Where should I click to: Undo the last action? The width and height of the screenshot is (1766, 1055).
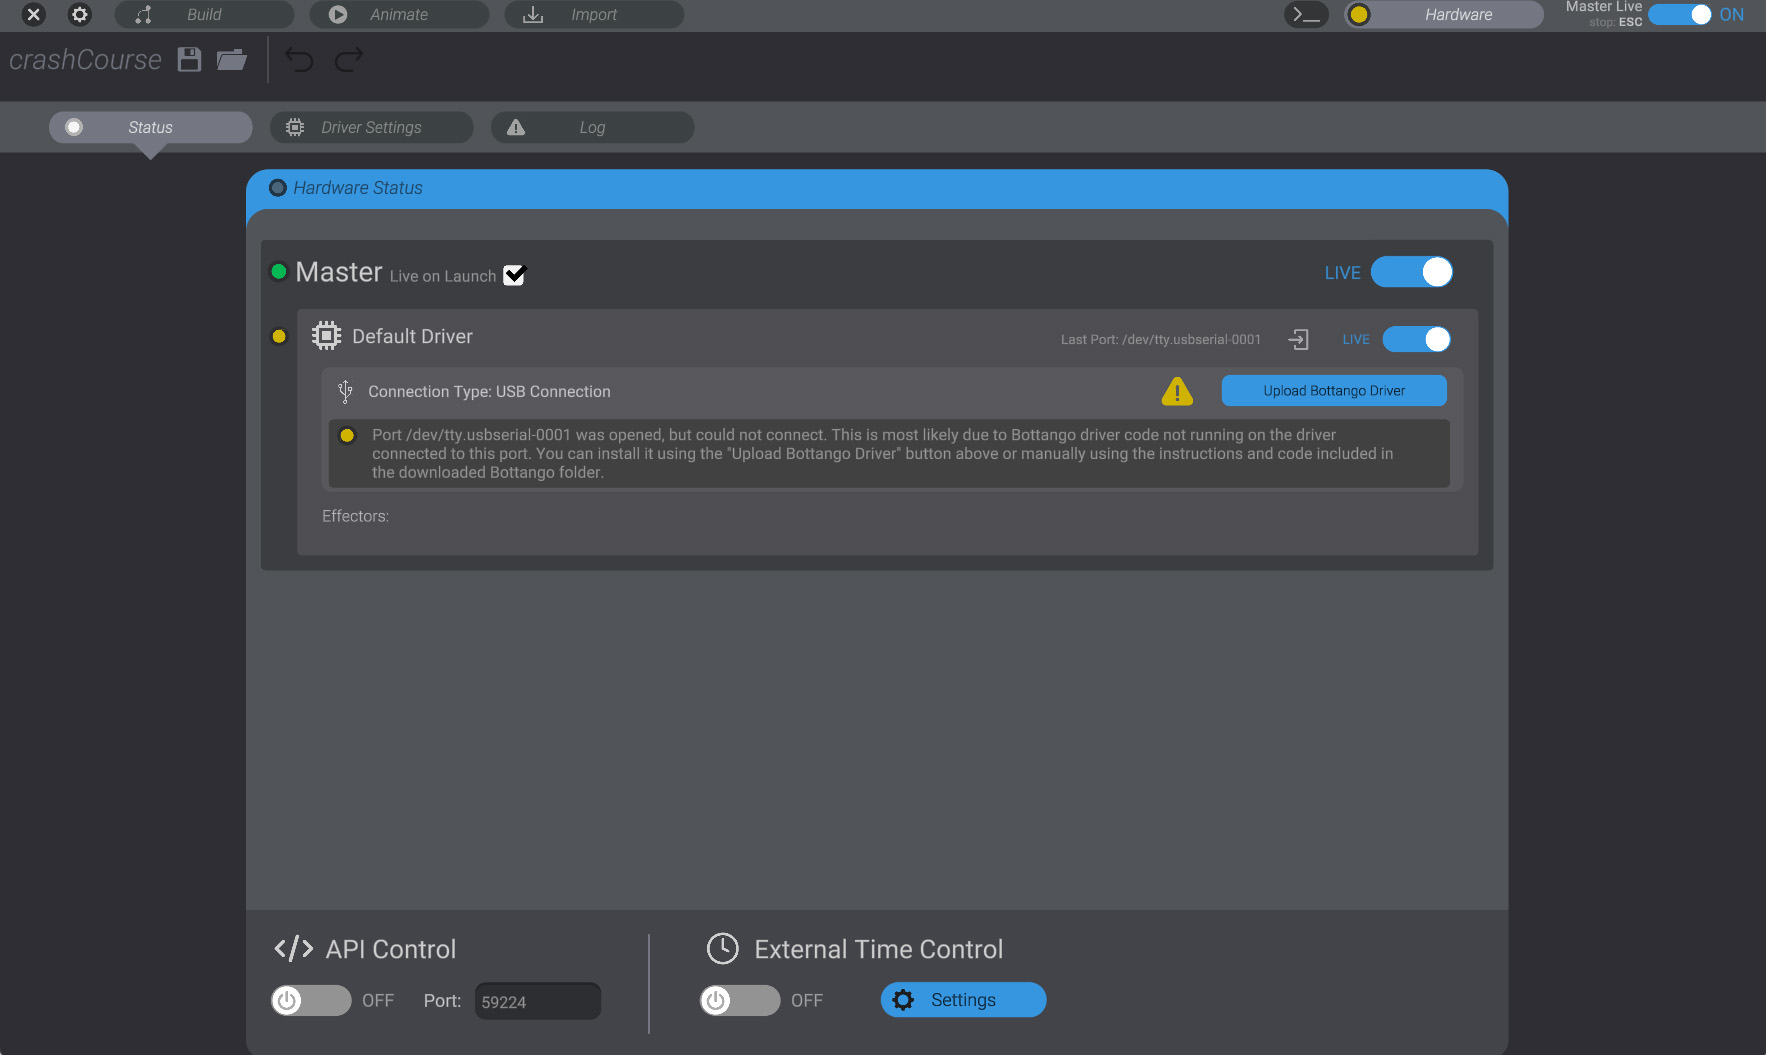pos(298,59)
